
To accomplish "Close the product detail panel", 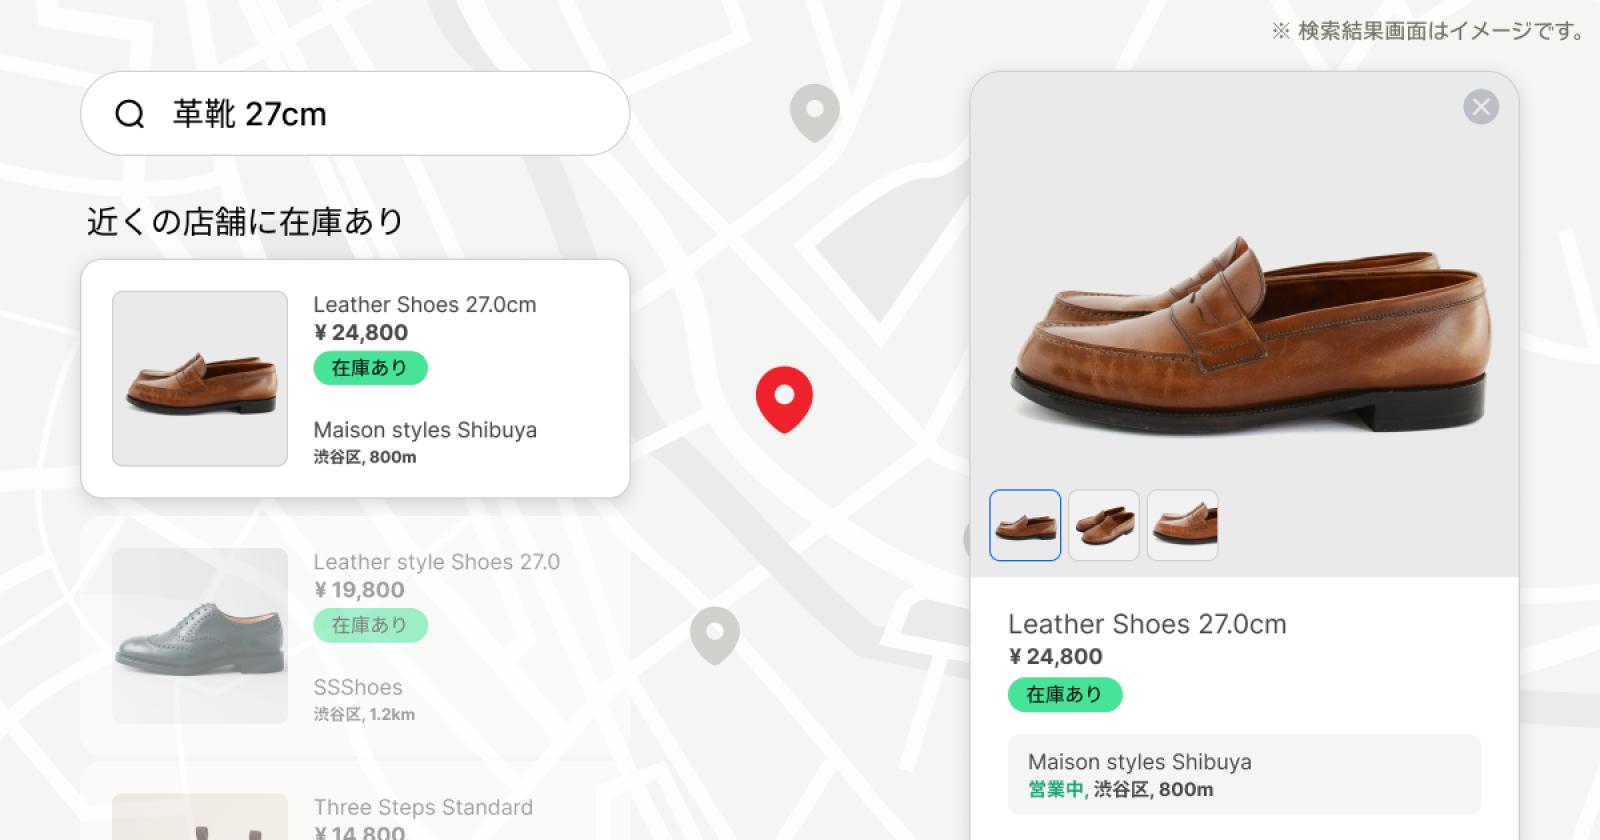I will 1481,107.
